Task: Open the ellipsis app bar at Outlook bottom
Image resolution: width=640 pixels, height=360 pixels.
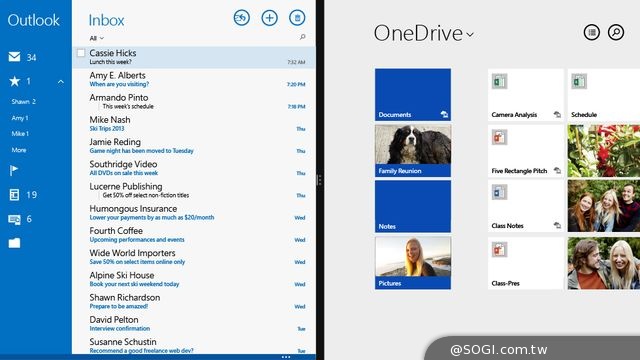Action: click(x=286, y=357)
